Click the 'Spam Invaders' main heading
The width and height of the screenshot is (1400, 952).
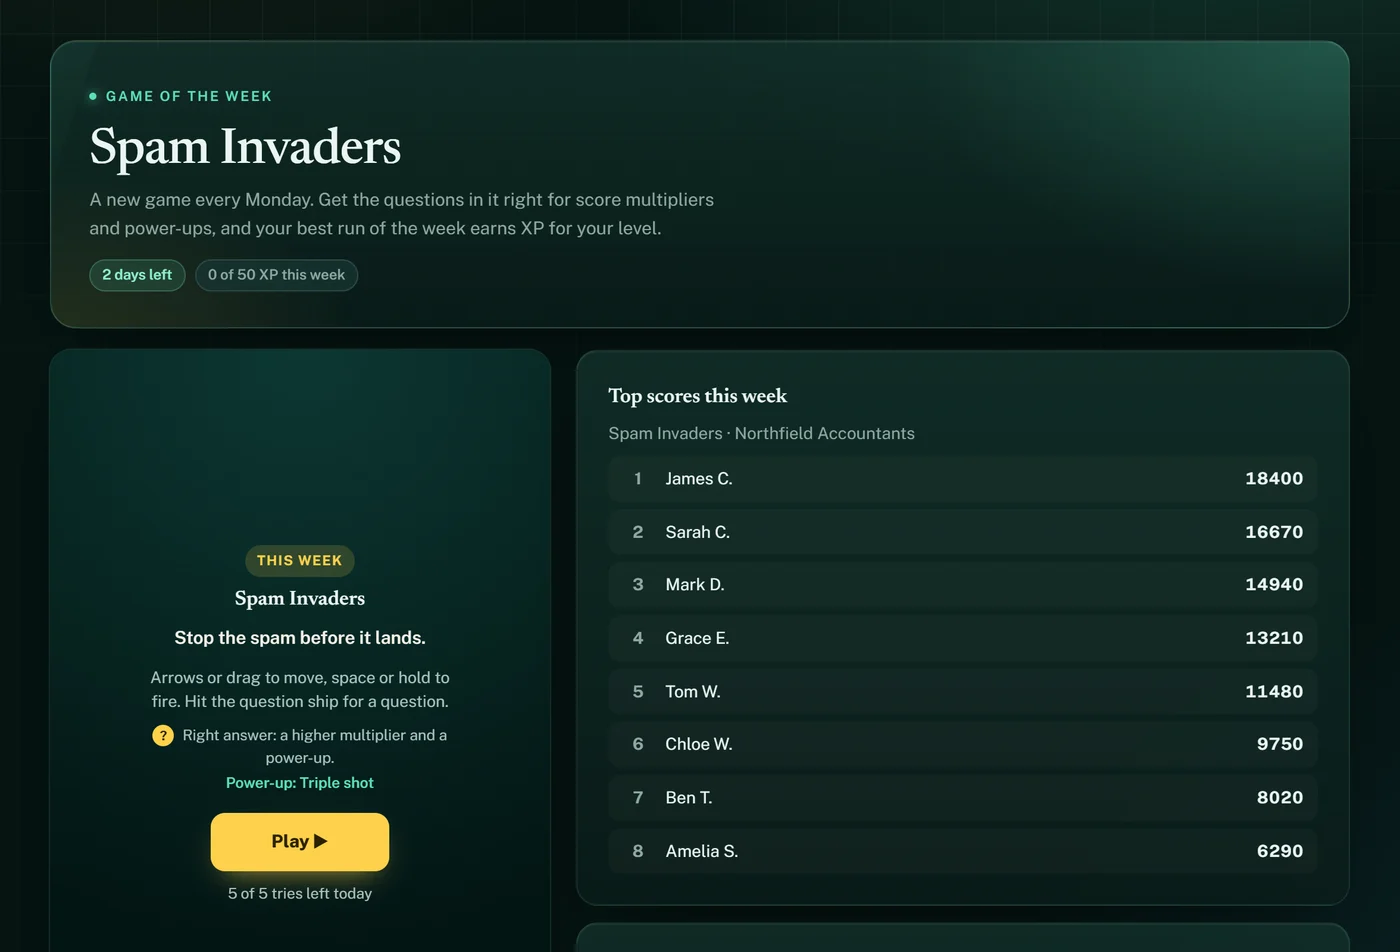point(245,147)
